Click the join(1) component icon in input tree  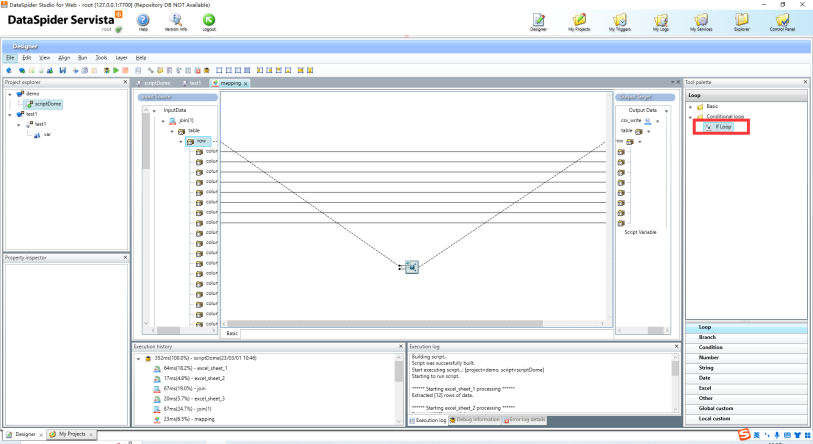pos(173,120)
